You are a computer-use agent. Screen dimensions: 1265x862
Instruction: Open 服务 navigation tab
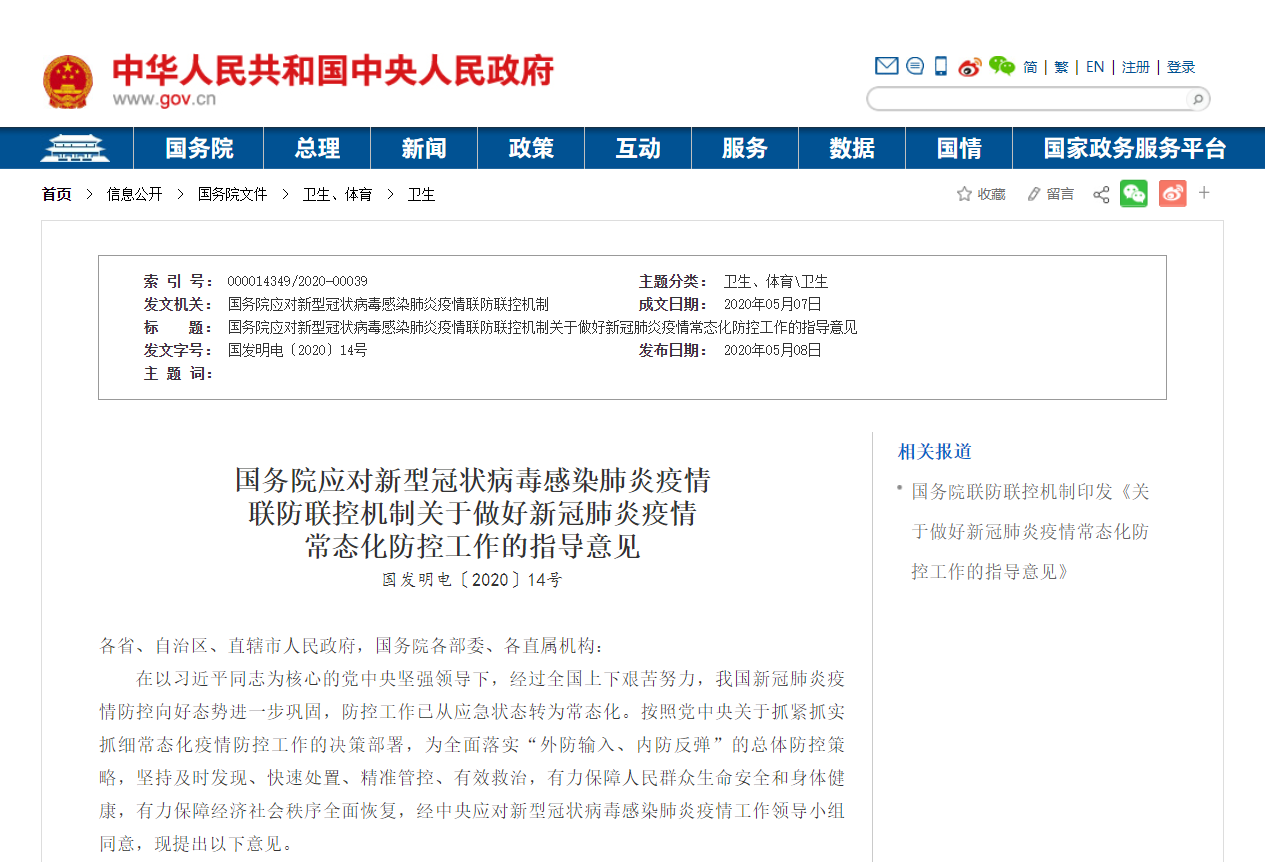point(745,149)
